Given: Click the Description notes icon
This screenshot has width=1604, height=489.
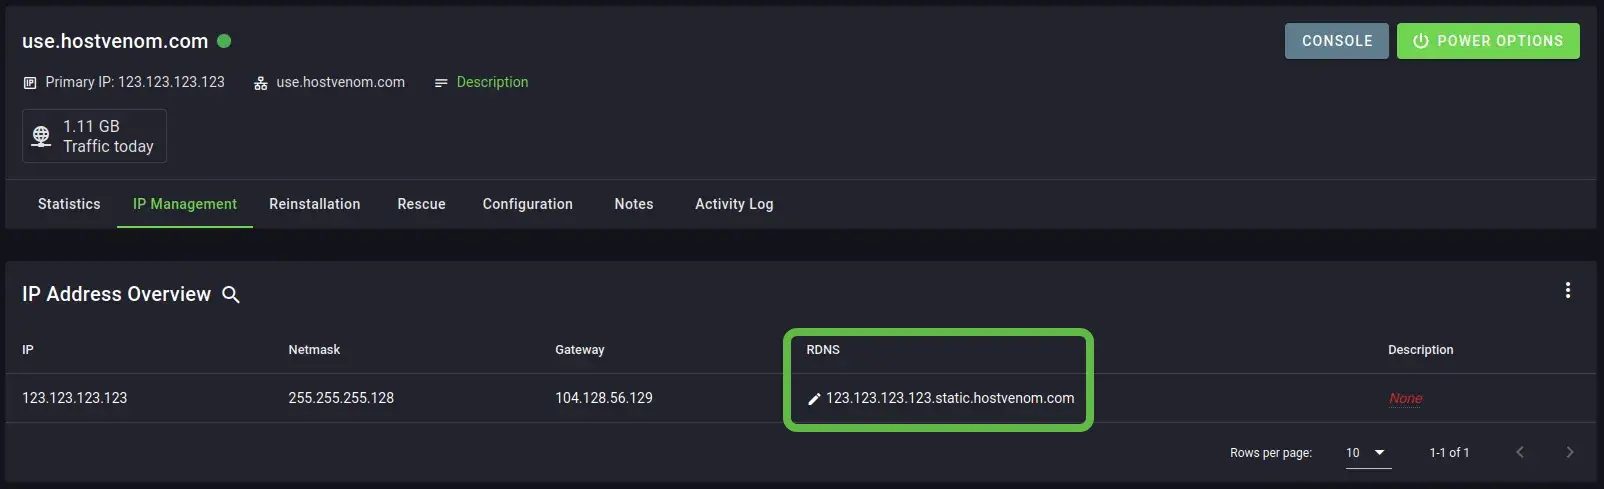Looking at the screenshot, I should (x=441, y=83).
